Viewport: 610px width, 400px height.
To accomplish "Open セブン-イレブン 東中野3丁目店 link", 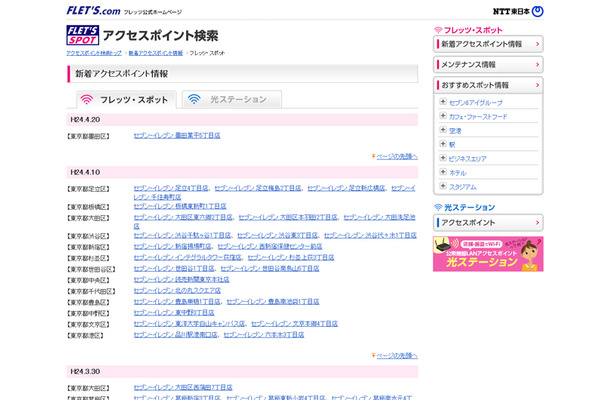I will click(174, 312).
